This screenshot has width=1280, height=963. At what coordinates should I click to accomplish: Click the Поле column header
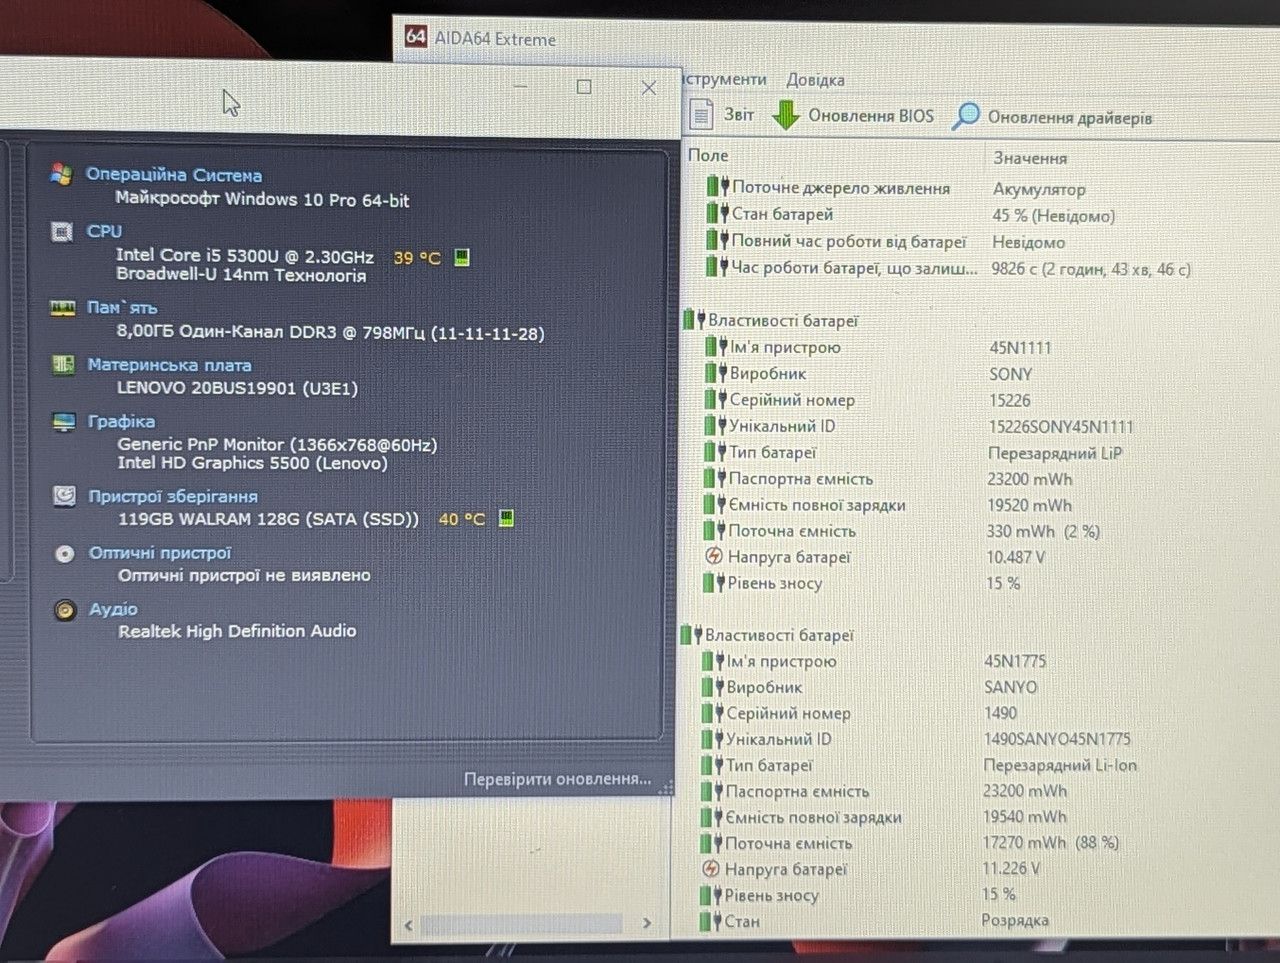[x=708, y=155]
